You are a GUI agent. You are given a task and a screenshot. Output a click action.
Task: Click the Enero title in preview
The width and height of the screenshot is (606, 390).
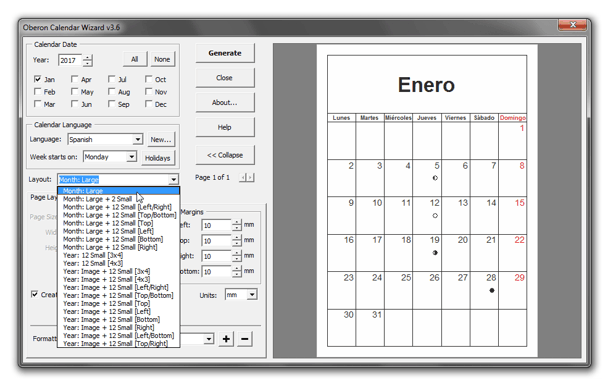point(426,85)
